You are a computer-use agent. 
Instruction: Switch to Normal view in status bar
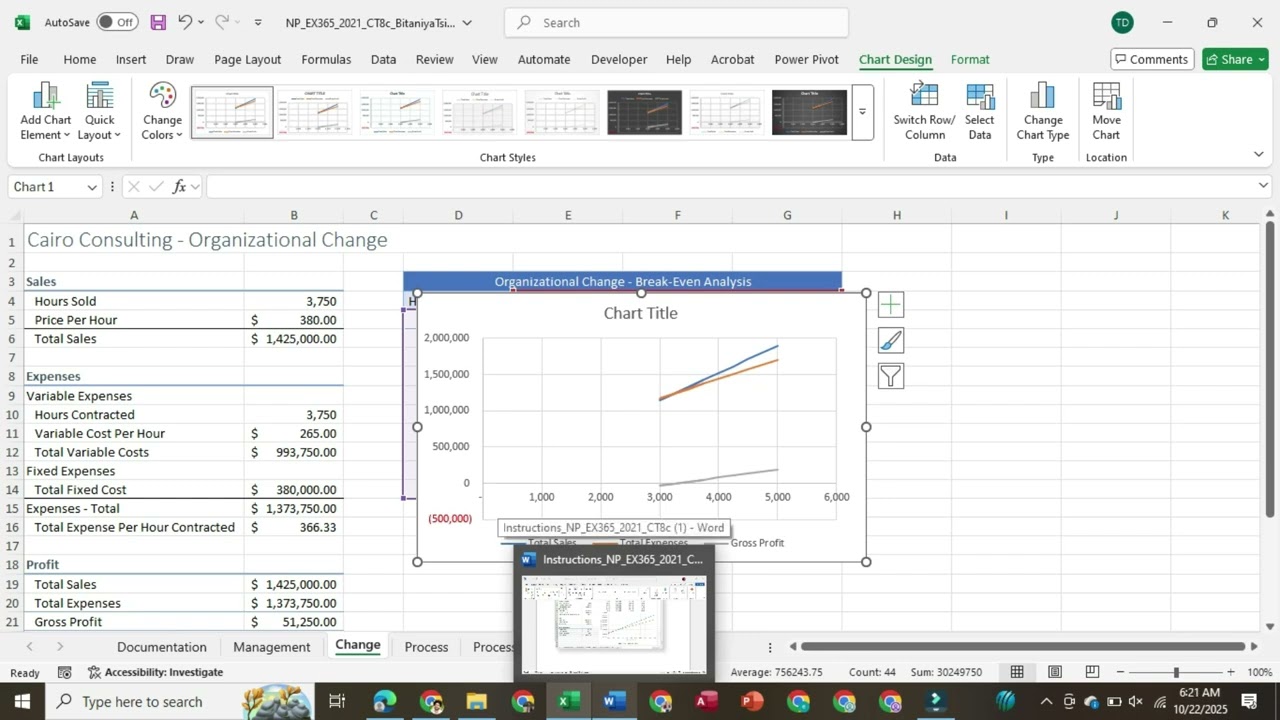click(1017, 672)
